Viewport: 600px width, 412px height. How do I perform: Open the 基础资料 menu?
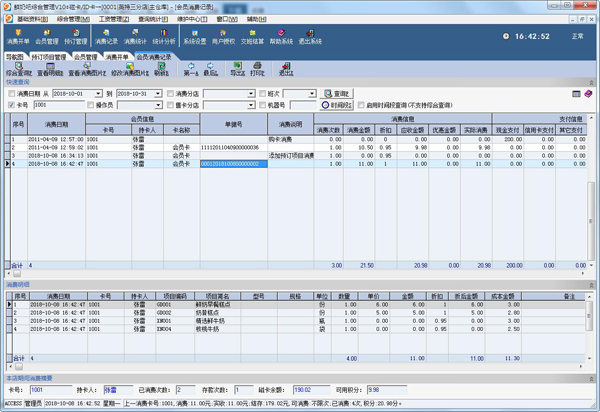pos(28,18)
